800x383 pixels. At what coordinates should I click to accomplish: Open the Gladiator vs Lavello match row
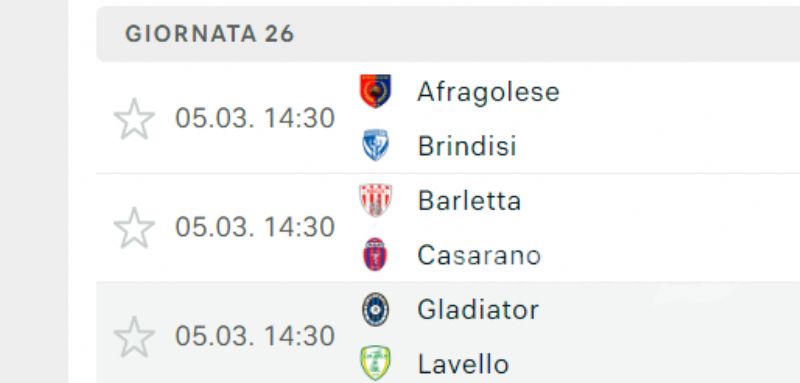pos(448,333)
